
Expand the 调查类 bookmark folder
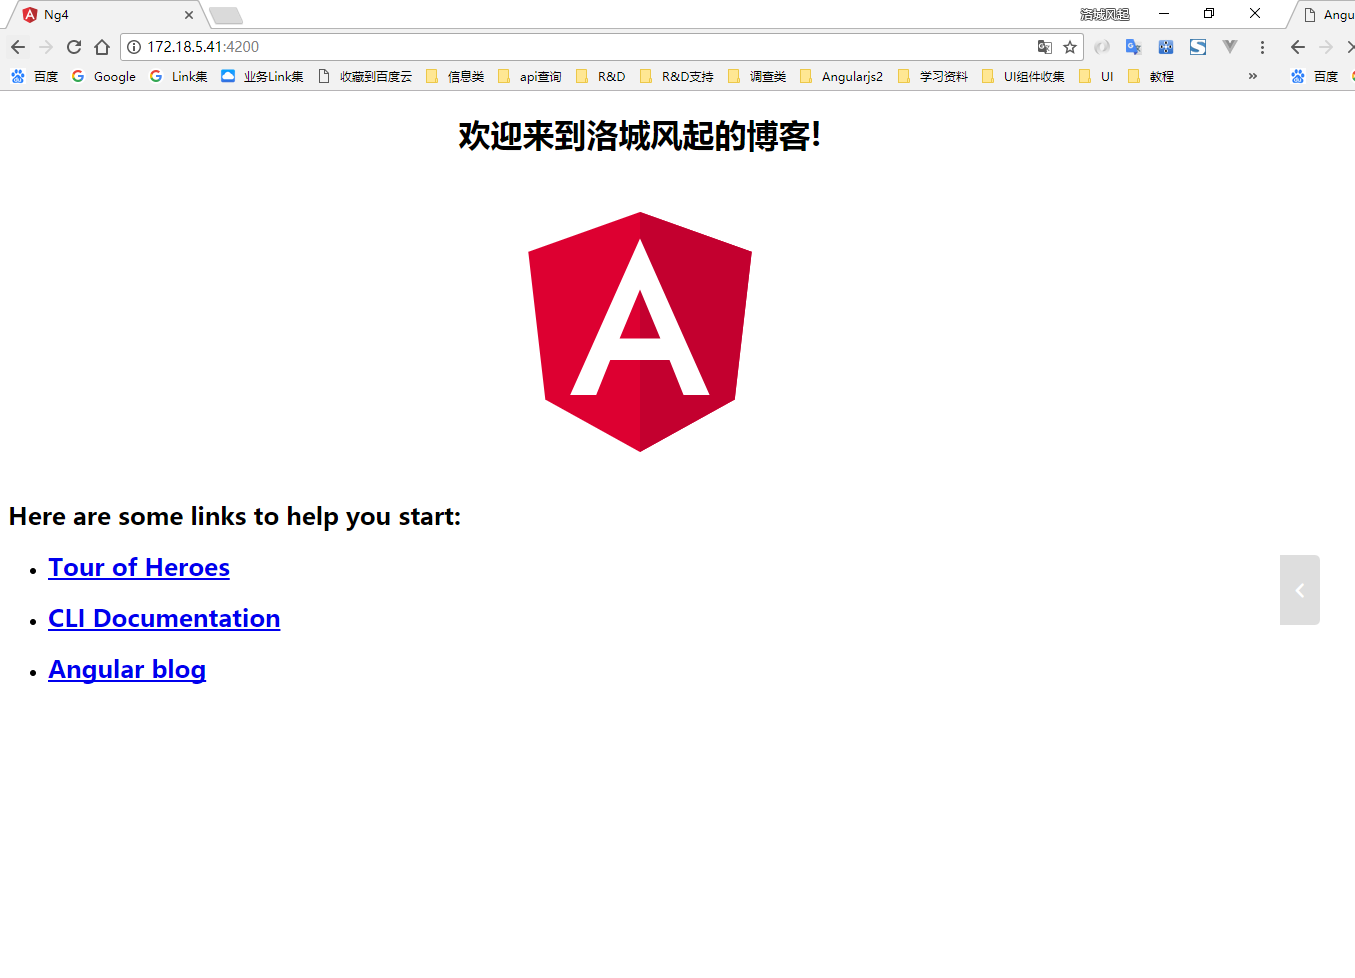pos(757,76)
